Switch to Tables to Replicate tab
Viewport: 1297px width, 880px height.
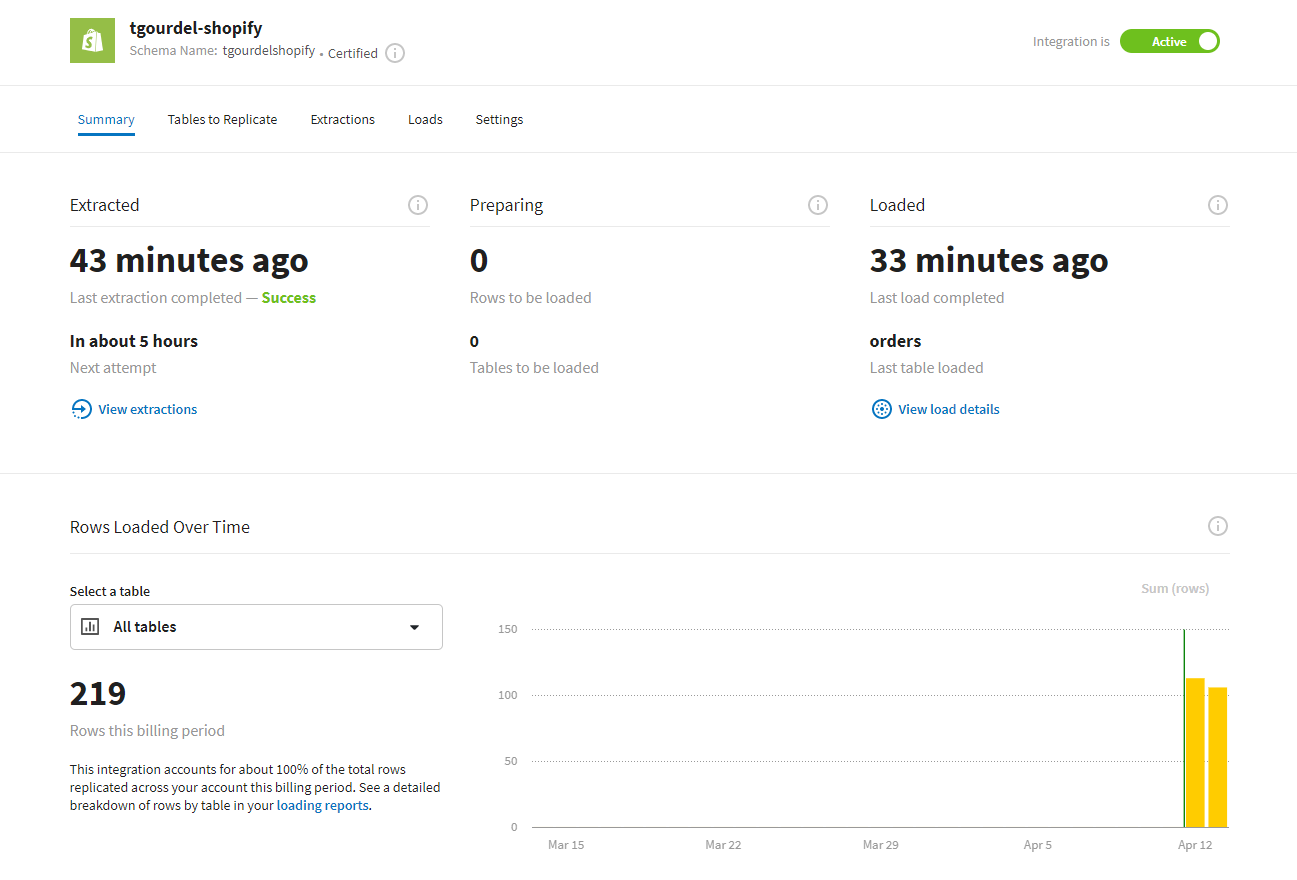[x=222, y=120]
